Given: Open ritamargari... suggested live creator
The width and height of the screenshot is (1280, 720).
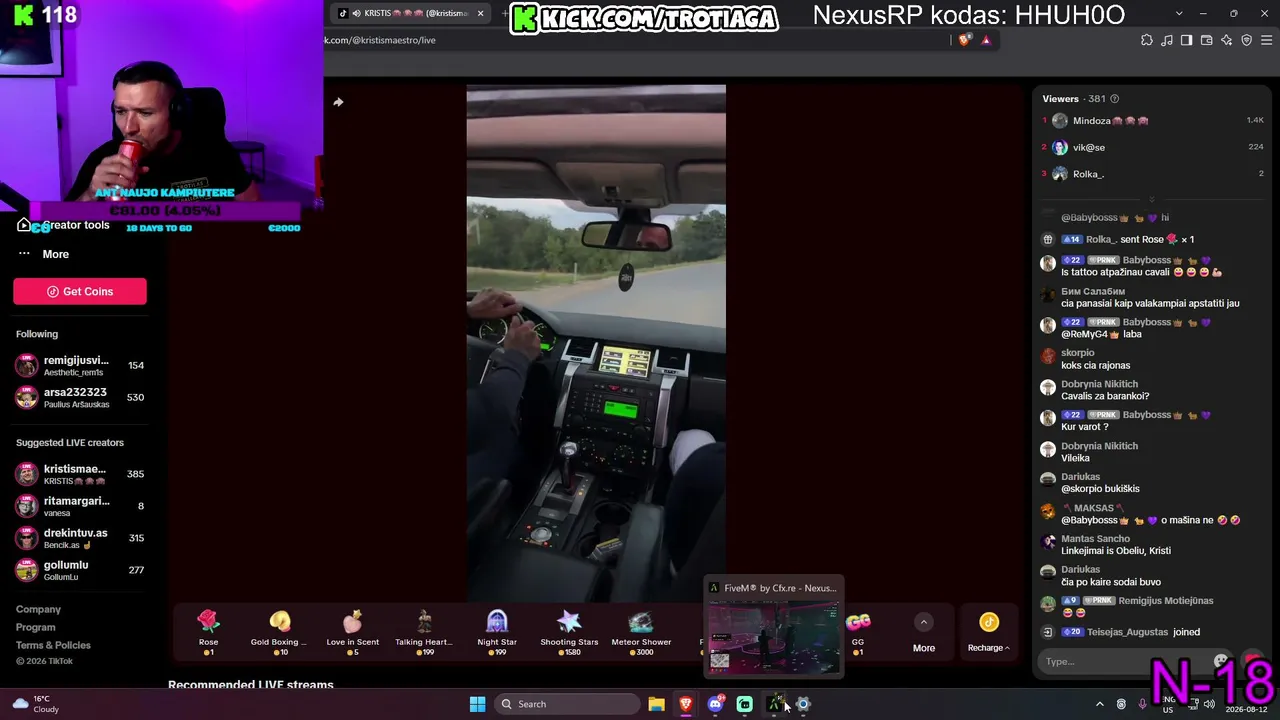Looking at the screenshot, I should (80, 506).
